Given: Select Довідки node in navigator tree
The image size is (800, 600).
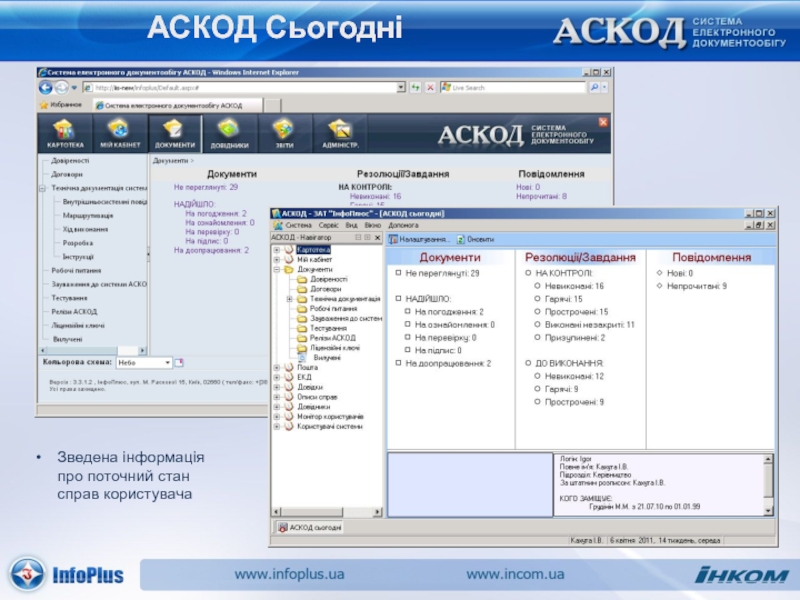Looking at the screenshot, I should [310, 387].
